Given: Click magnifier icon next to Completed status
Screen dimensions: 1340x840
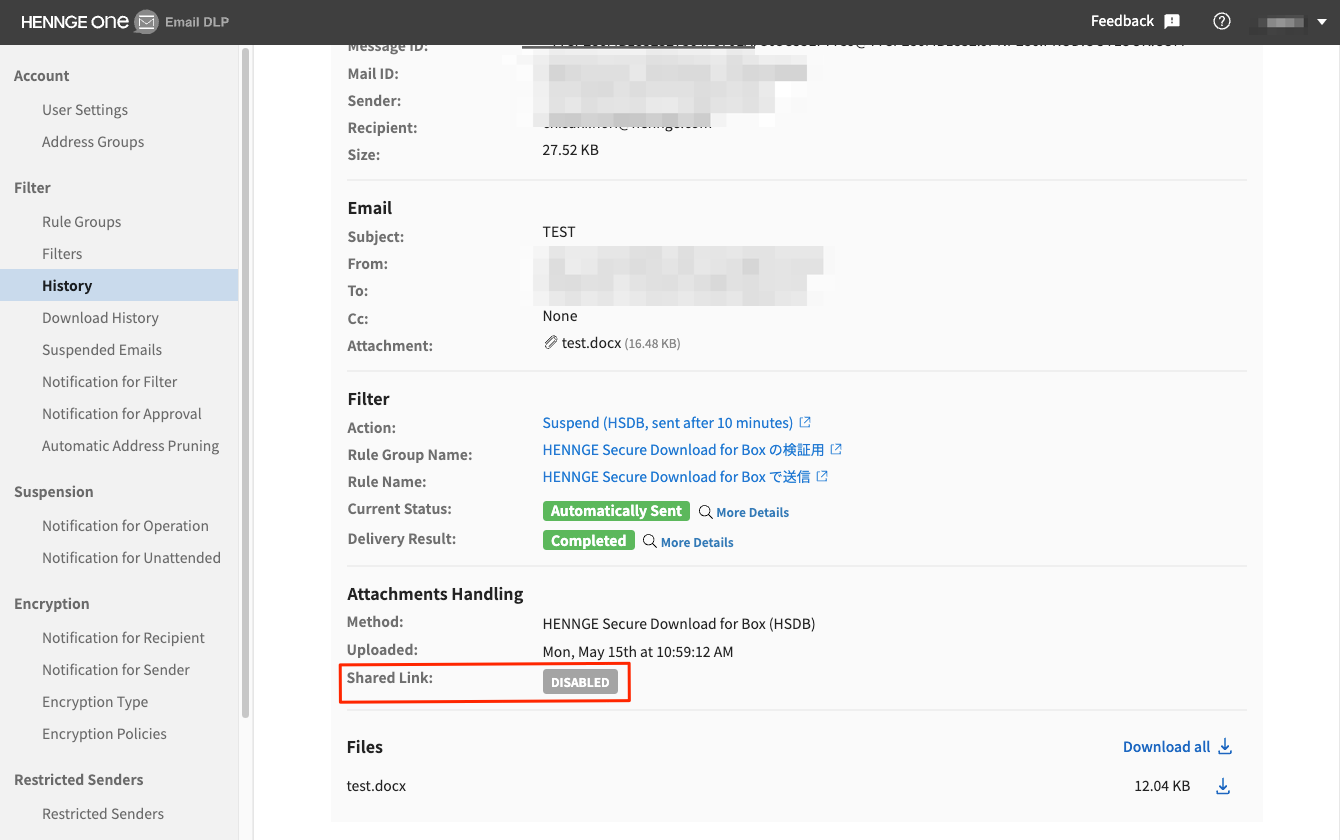Looking at the screenshot, I should (x=650, y=541).
